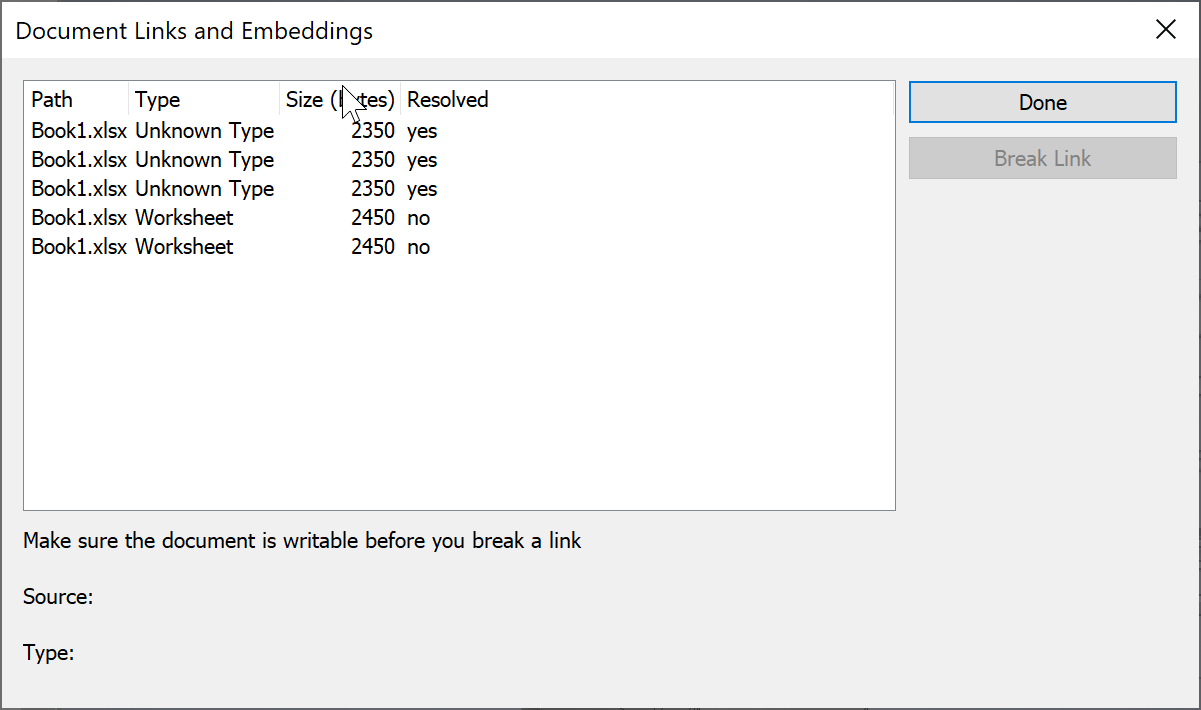Image resolution: width=1201 pixels, height=710 pixels.
Task: Click the writable document warning message
Action: click(x=301, y=540)
